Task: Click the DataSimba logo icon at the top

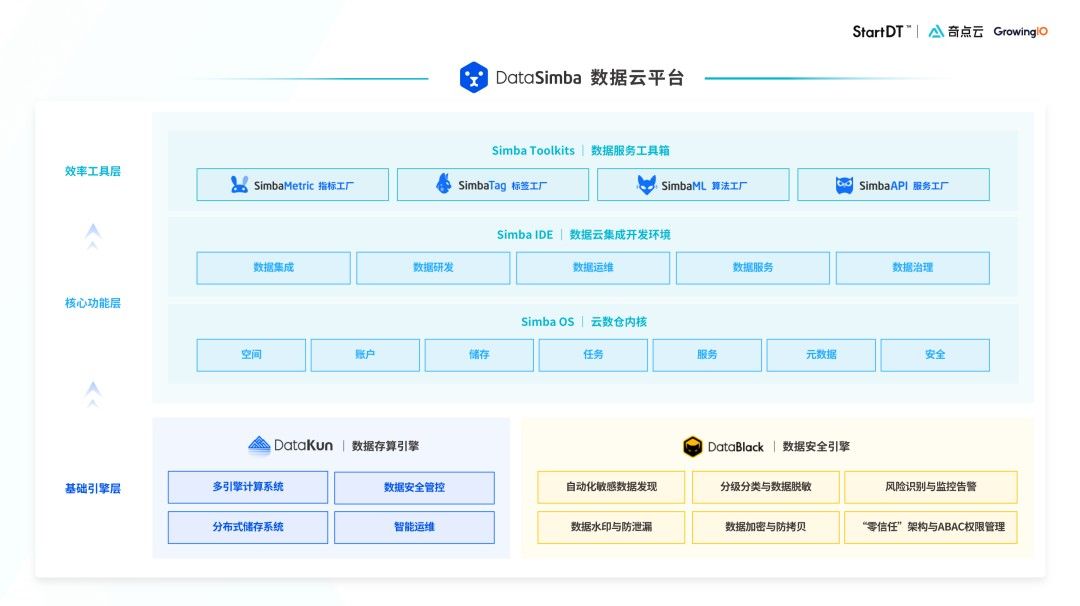Action: [472, 76]
